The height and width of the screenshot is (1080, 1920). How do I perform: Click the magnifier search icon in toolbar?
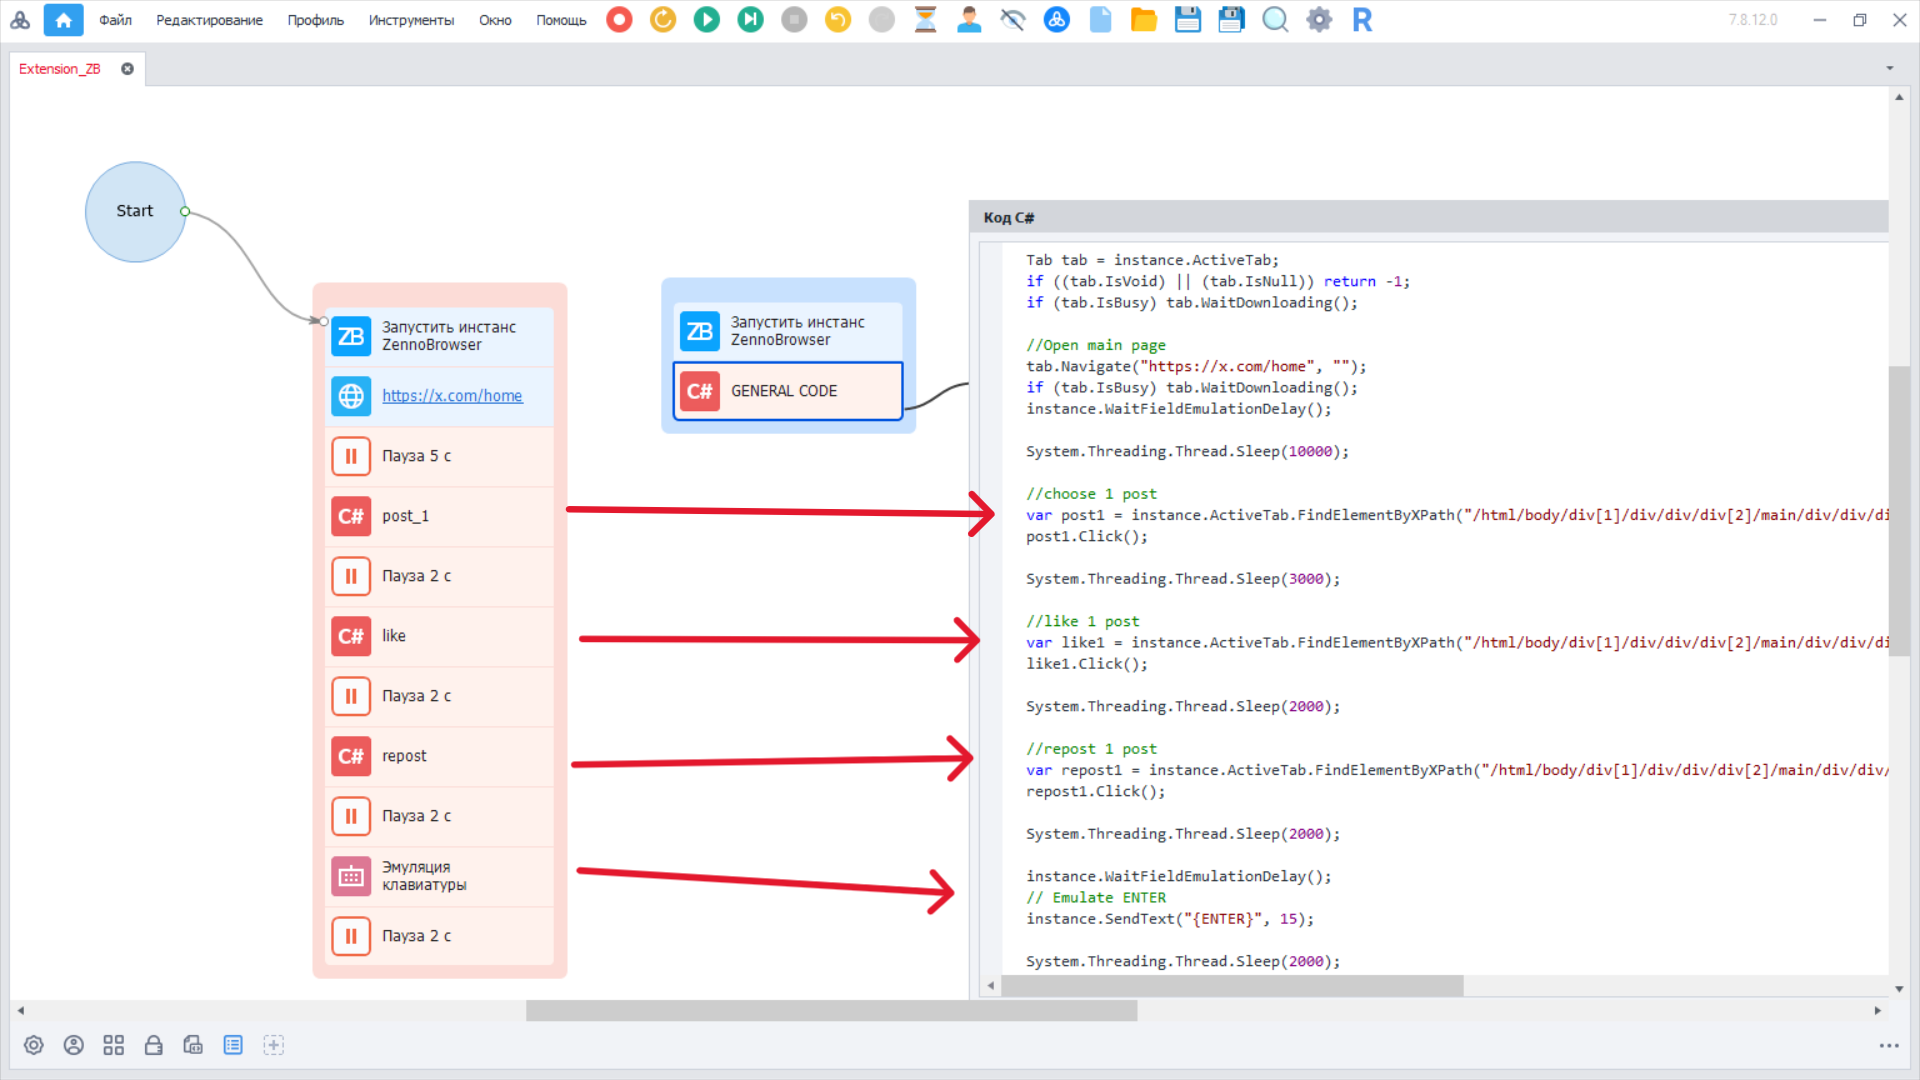(1275, 20)
